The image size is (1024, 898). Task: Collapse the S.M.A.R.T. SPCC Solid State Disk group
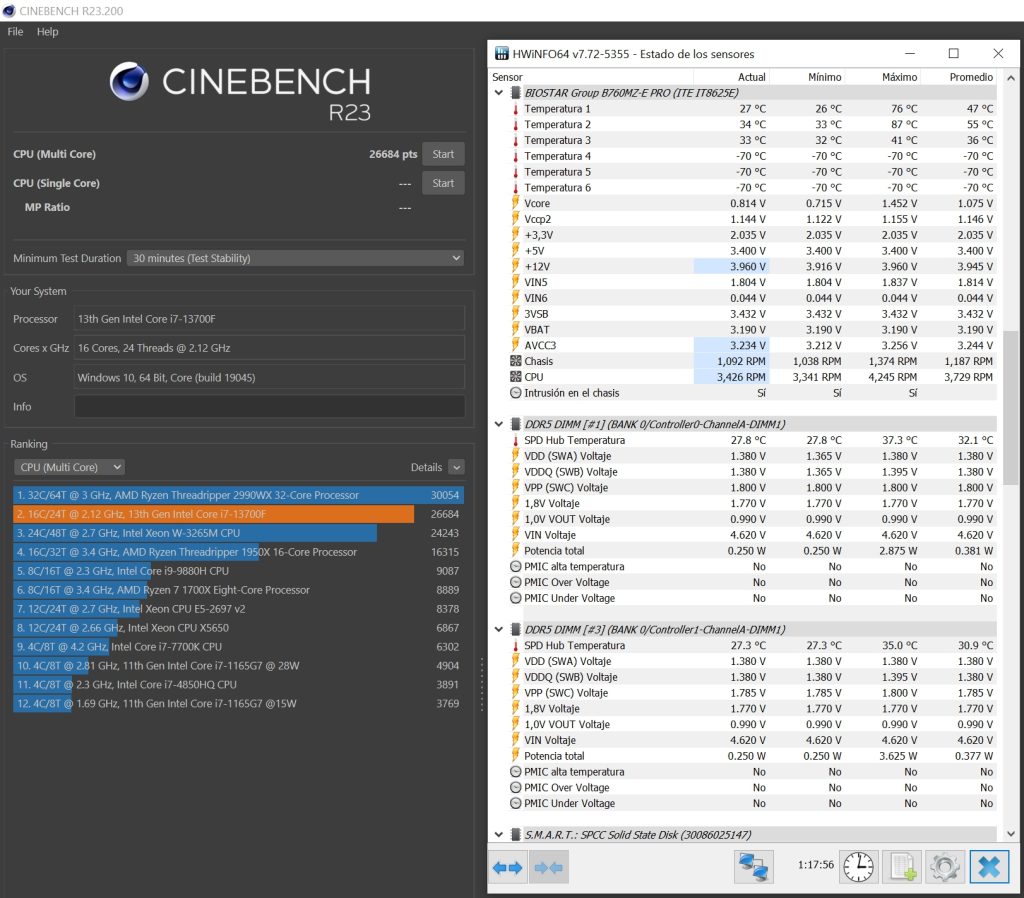click(499, 834)
